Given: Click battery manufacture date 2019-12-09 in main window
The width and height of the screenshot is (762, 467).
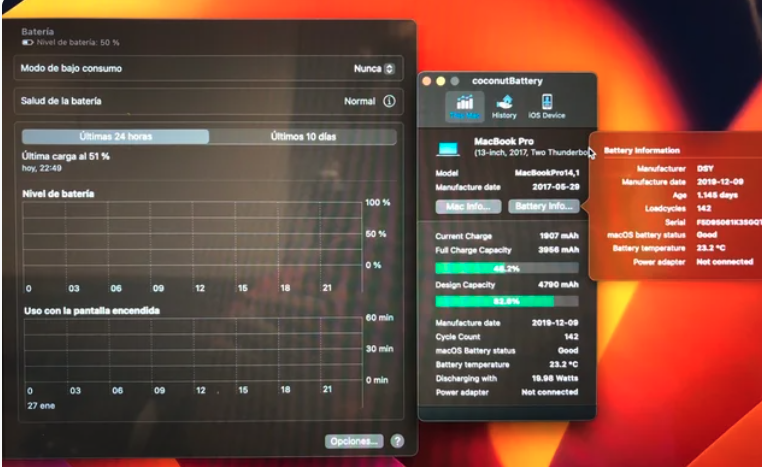Looking at the screenshot, I should pyautogui.click(x=554, y=323).
